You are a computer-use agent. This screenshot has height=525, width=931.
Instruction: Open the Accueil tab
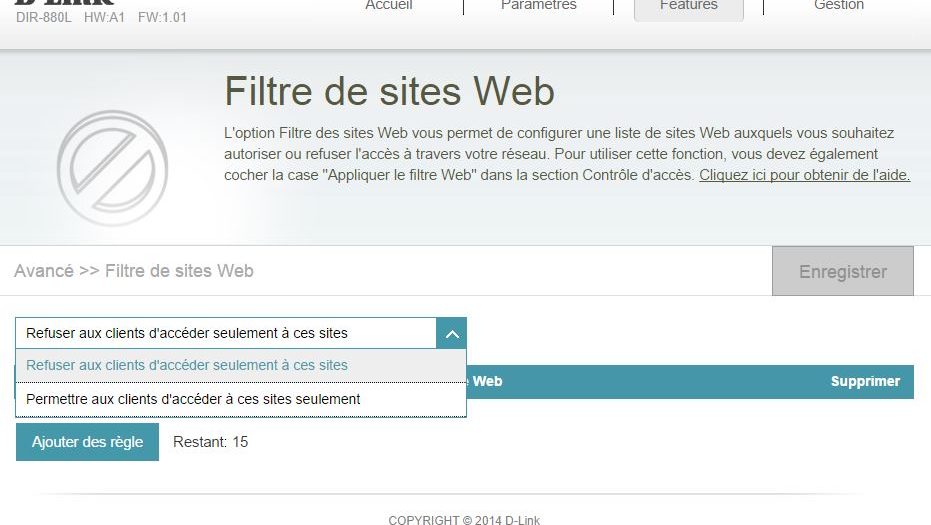(389, 6)
